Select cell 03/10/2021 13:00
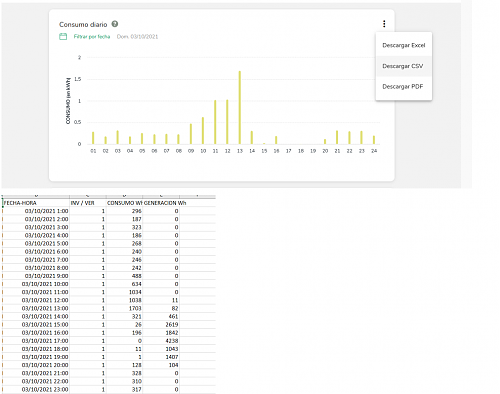The image size is (500, 394). point(36,308)
